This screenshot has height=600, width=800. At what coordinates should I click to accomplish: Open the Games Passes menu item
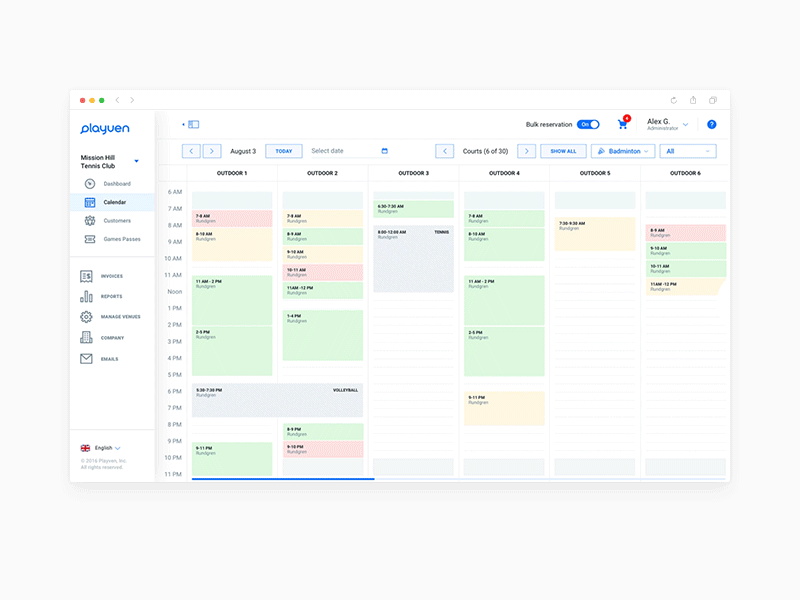click(122, 239)
